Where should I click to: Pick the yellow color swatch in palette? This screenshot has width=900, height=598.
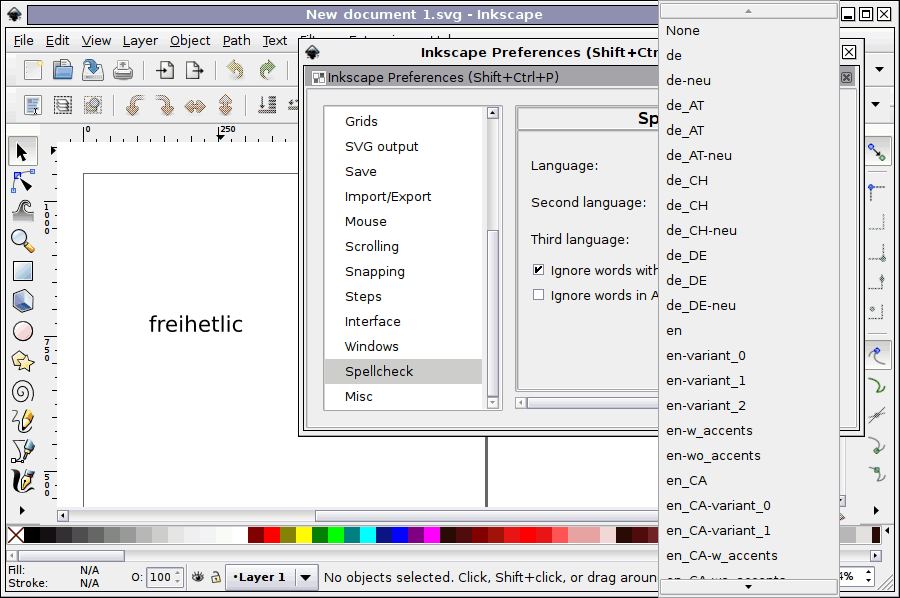pyautogui.click(x=304, y=535)
